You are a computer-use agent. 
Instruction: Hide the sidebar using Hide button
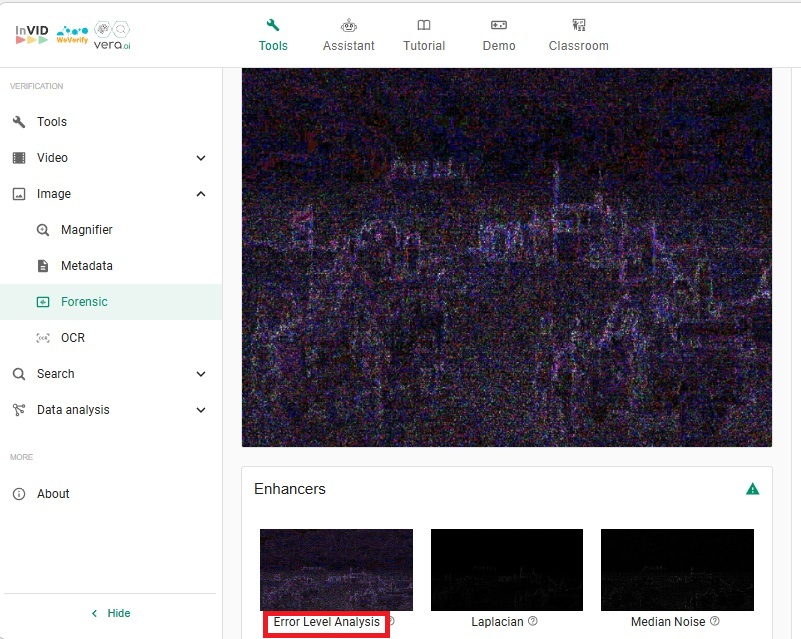point(110,613)
